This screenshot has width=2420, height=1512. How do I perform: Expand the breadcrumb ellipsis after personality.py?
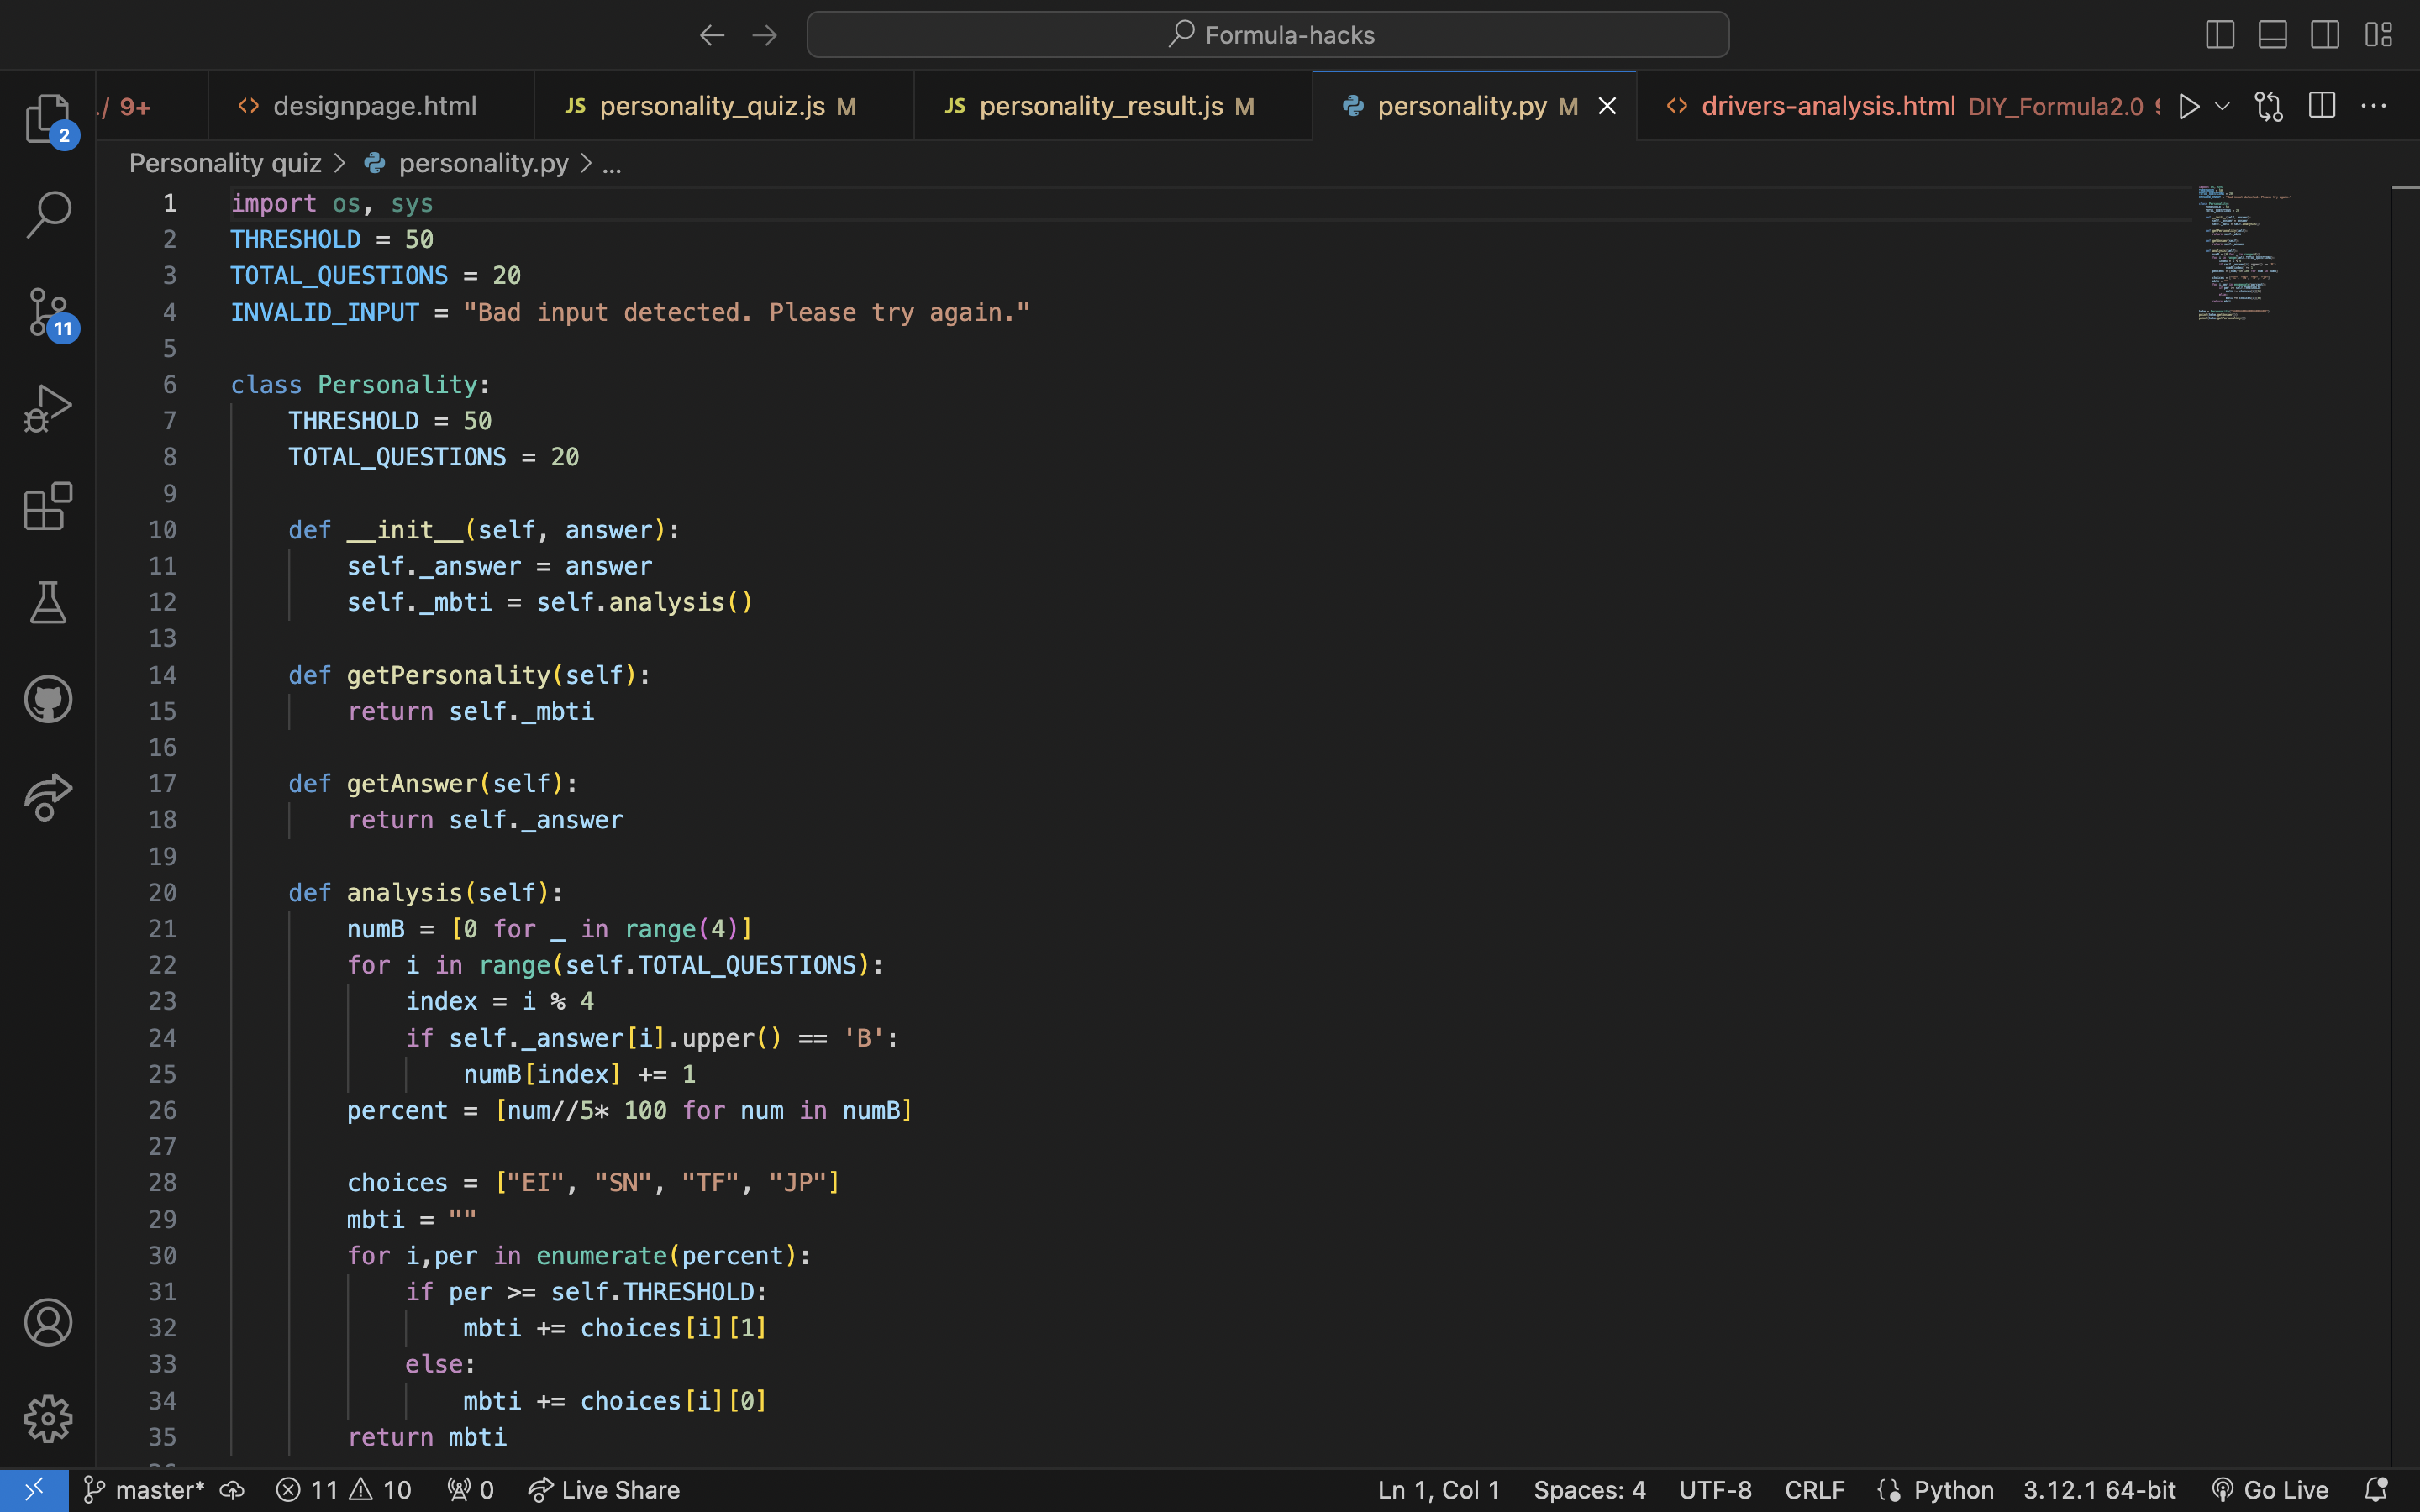click(612, 164)
